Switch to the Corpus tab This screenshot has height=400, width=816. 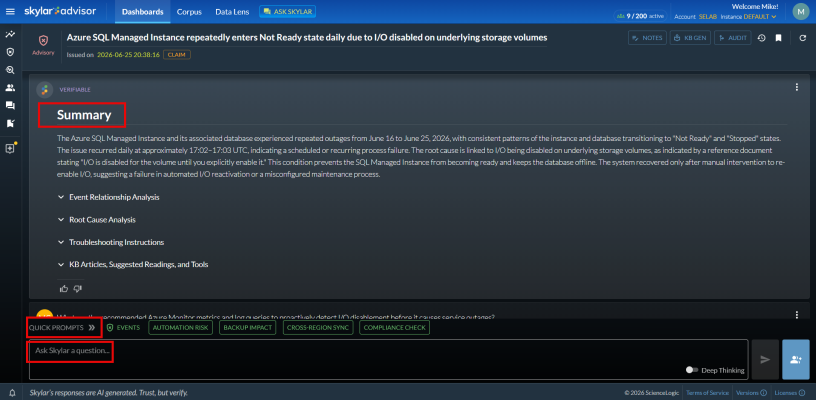coord(189,12)
